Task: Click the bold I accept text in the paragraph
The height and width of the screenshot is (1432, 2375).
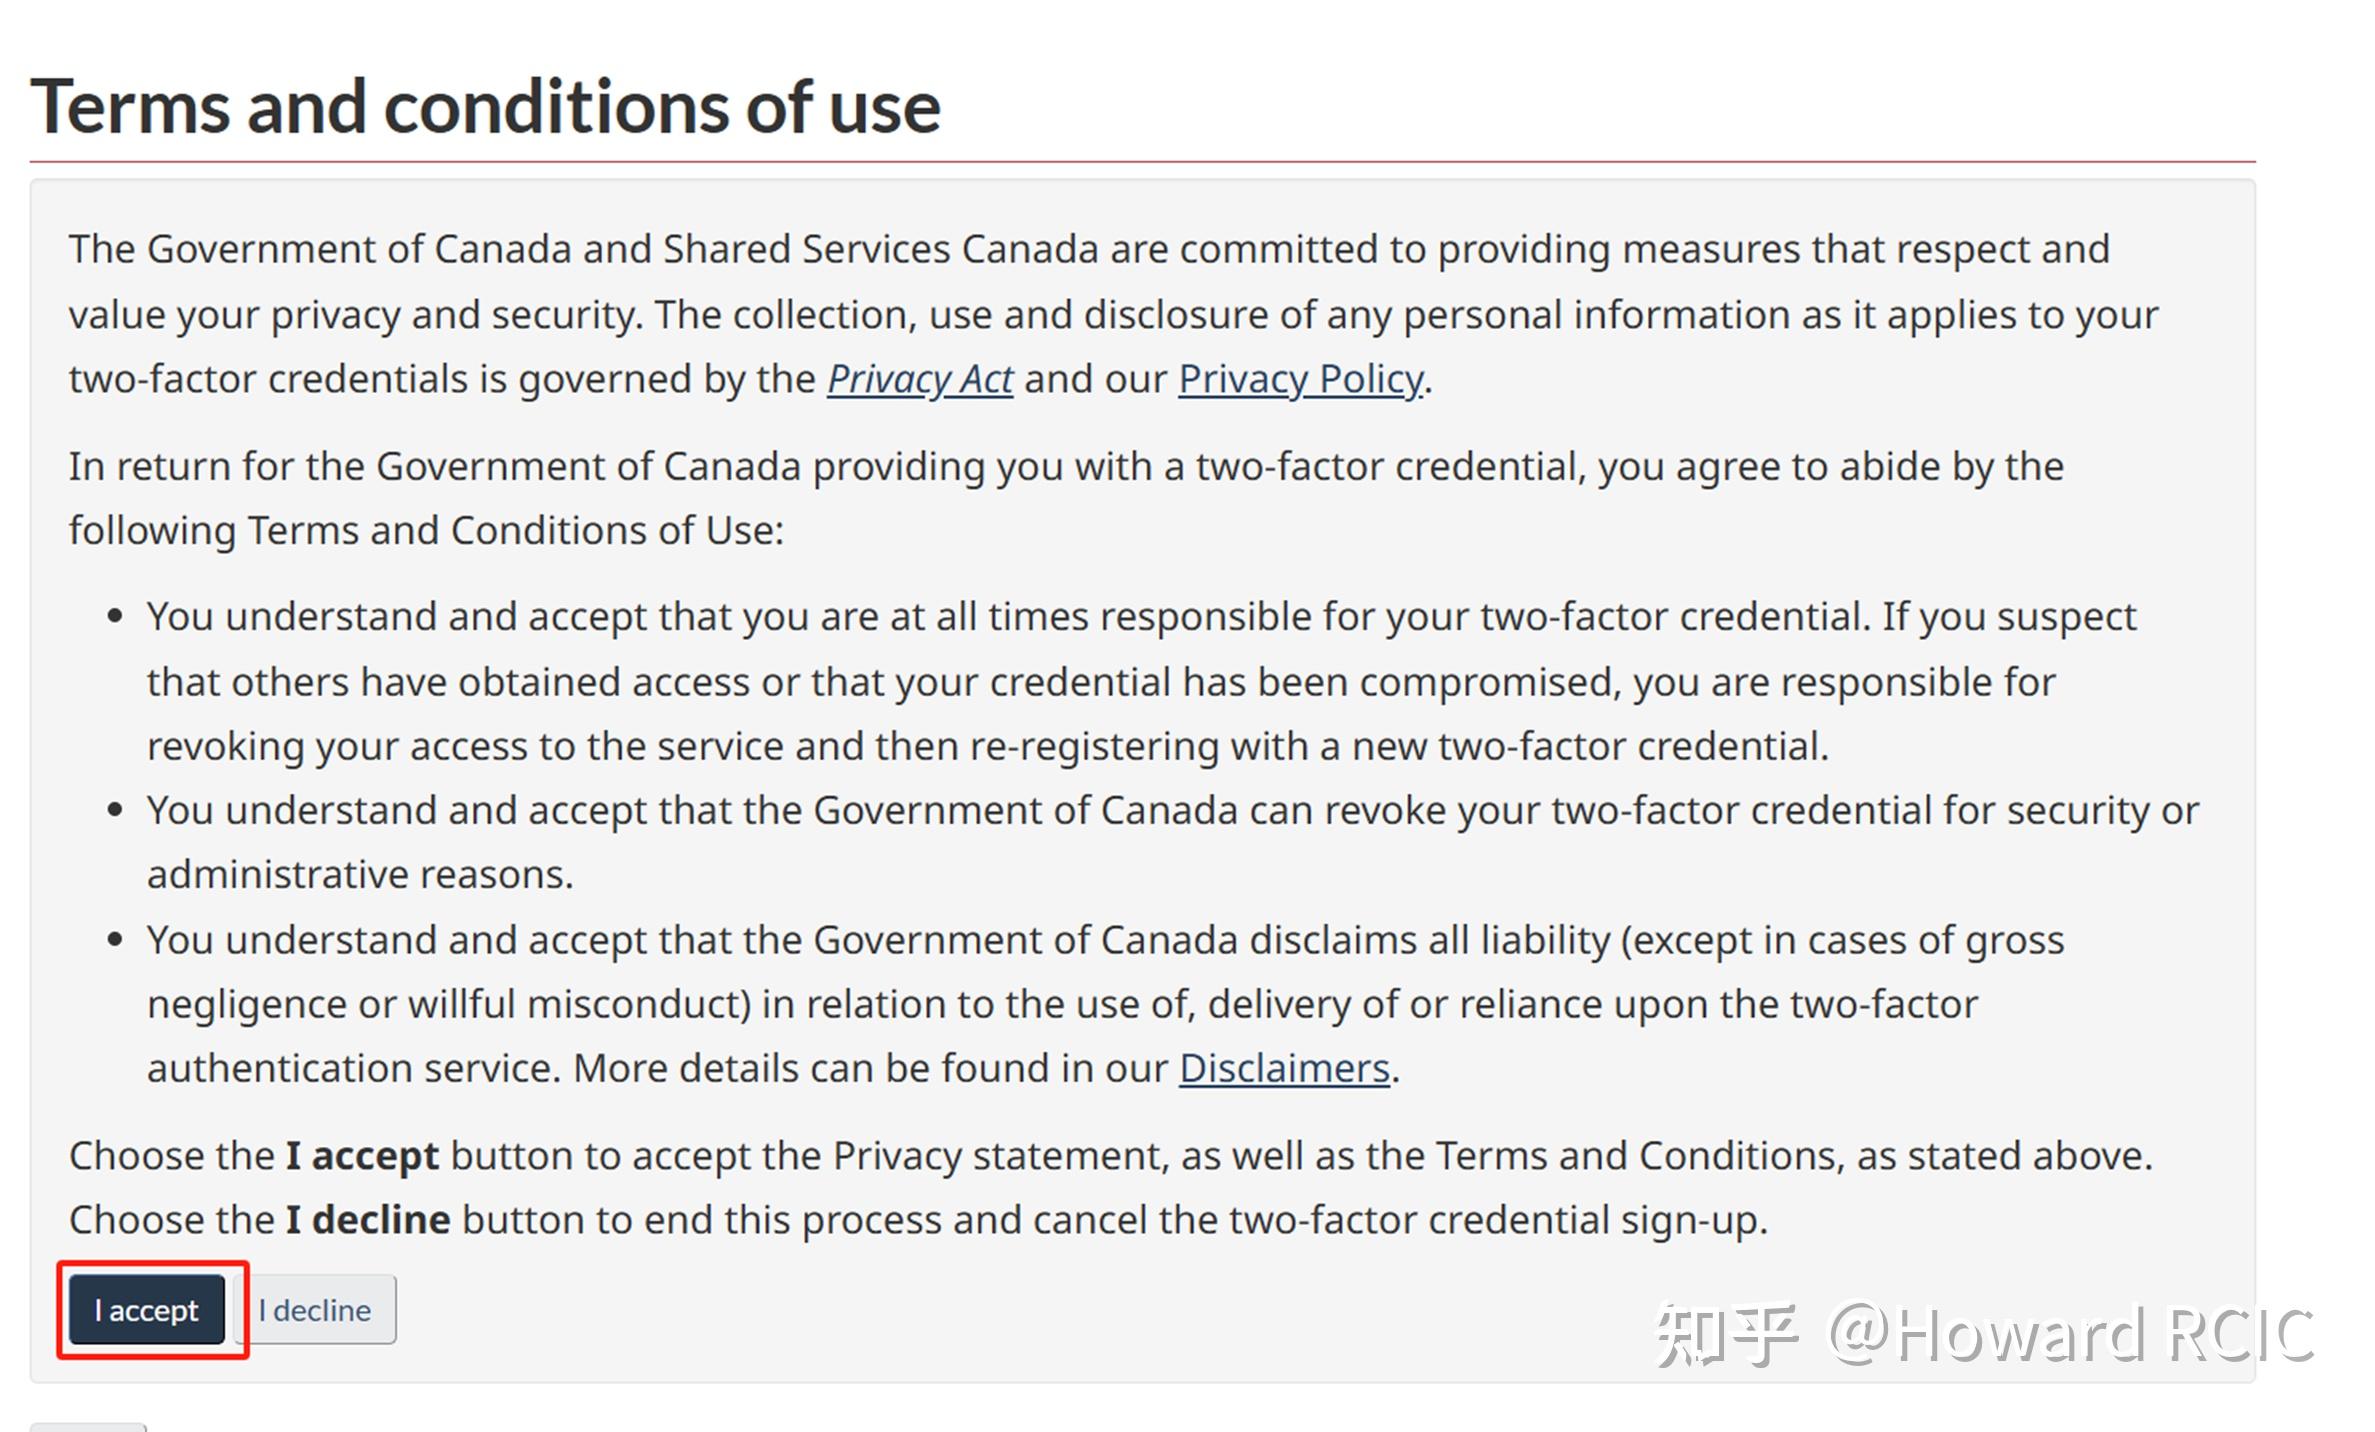Action: [x=362, y=1156]
